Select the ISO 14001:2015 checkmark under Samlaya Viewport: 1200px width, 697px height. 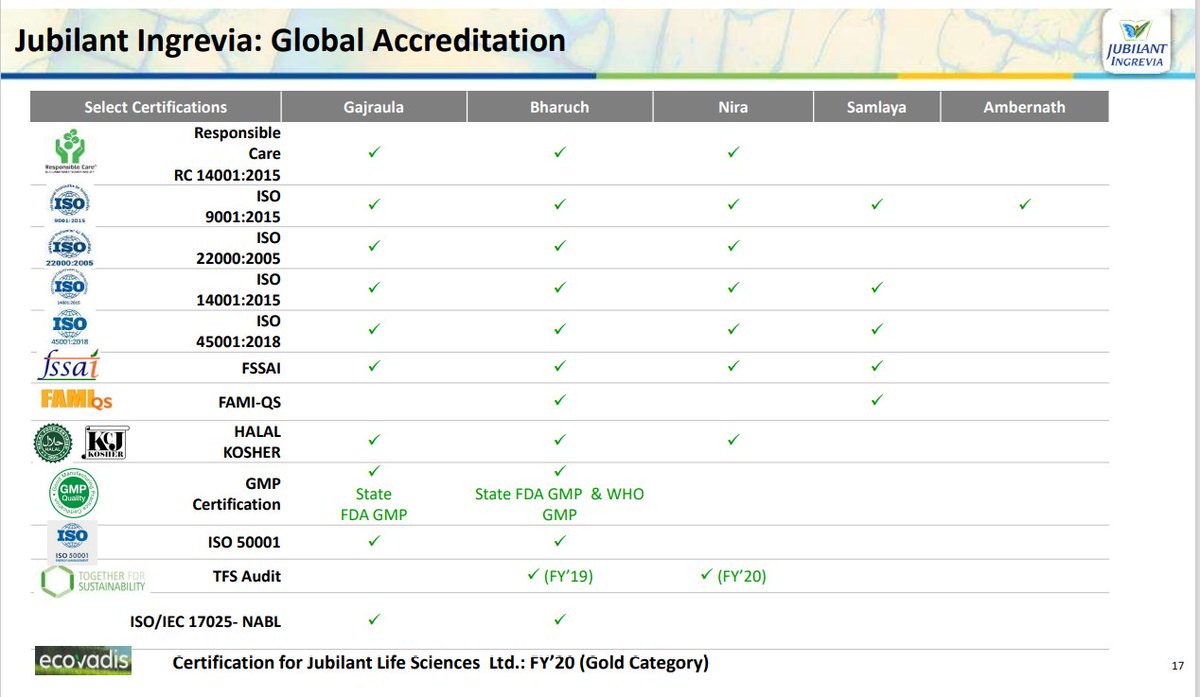876,287
